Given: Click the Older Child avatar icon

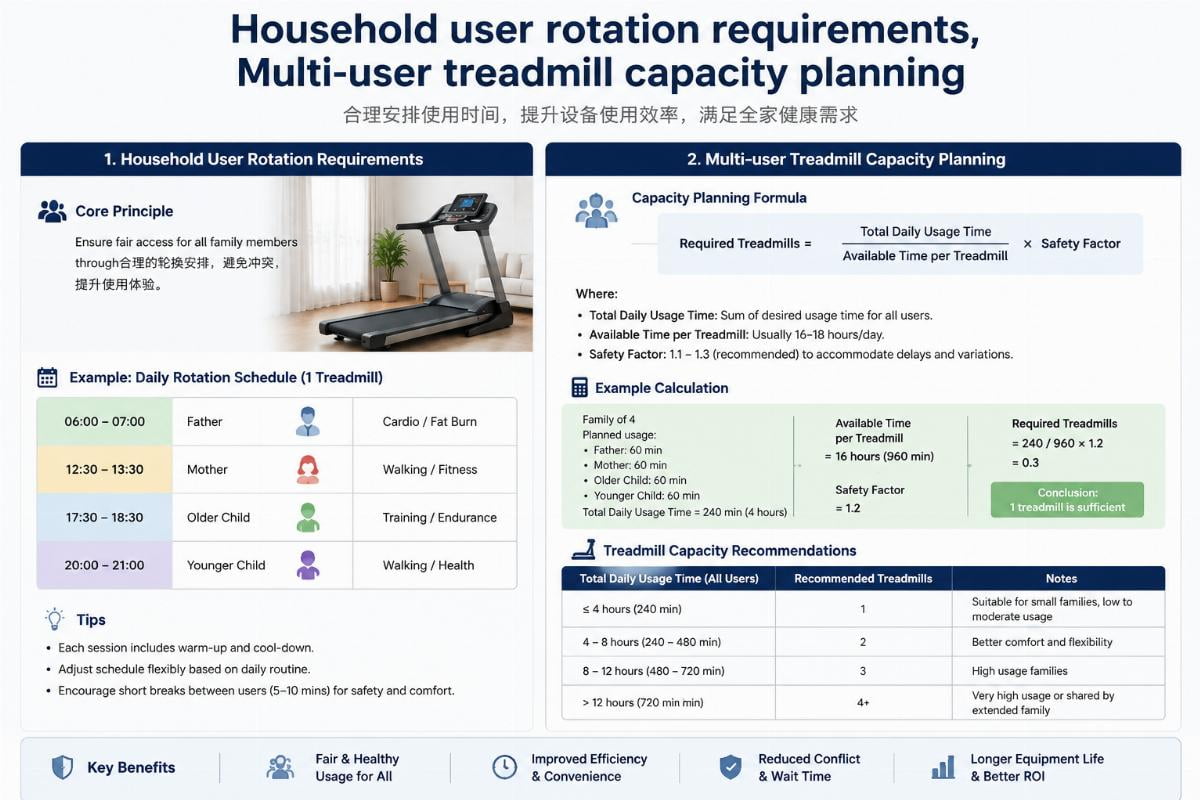Looking at the screenshot, I should point(308,517).
